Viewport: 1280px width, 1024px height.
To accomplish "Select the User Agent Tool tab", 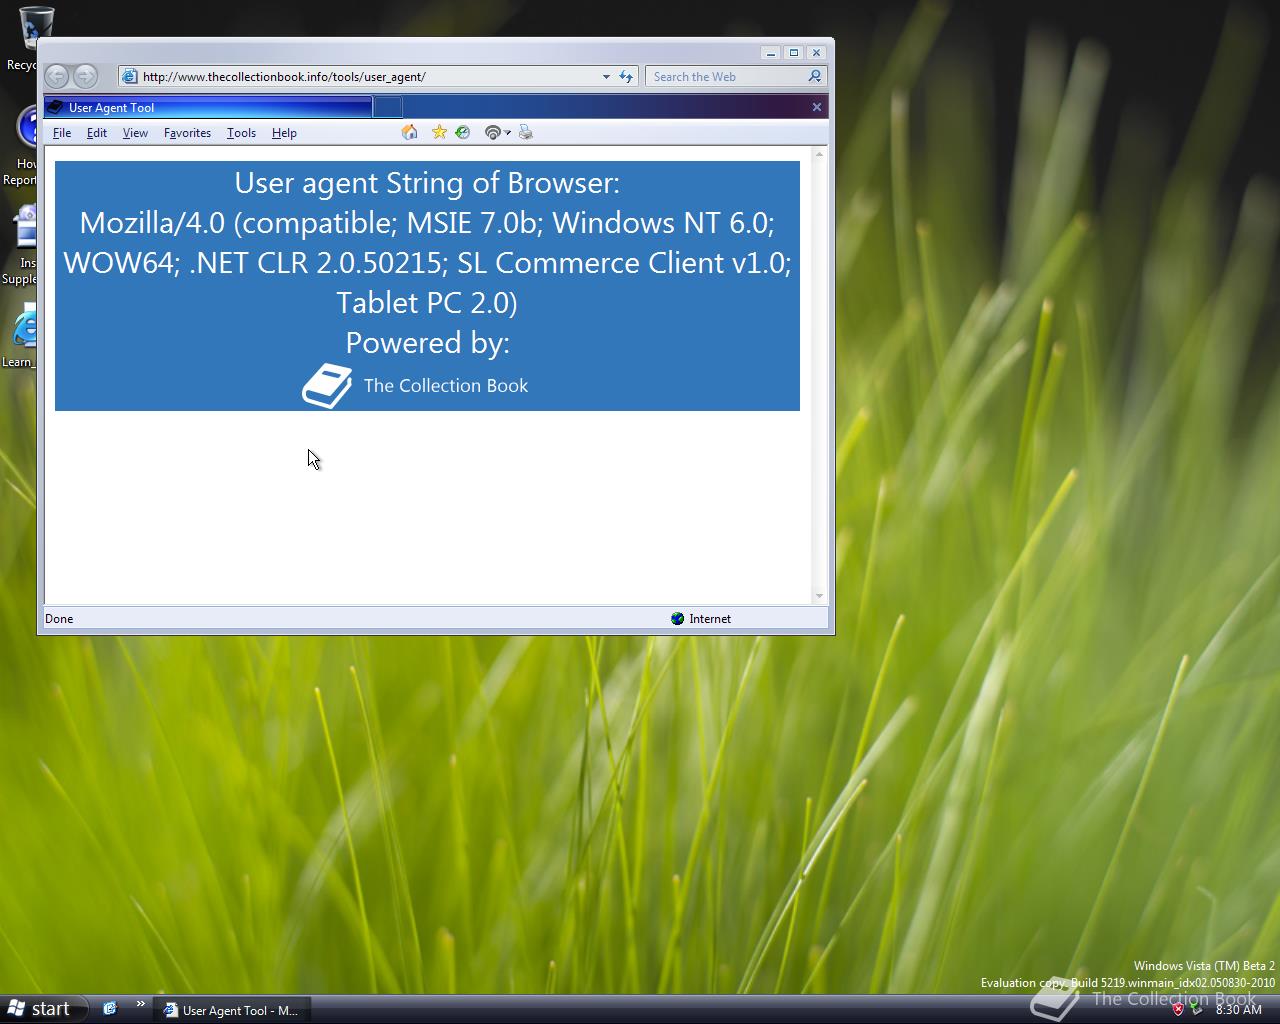I will pyautogui.click(x=208, y=107).
